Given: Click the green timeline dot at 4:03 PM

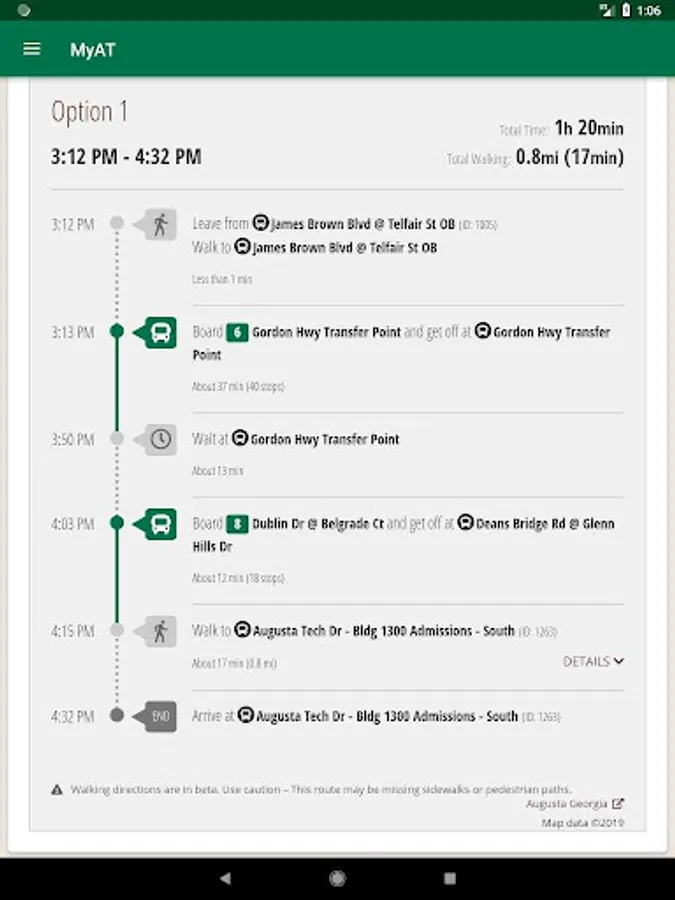Looking at the screenshot, I should [117, 523].
